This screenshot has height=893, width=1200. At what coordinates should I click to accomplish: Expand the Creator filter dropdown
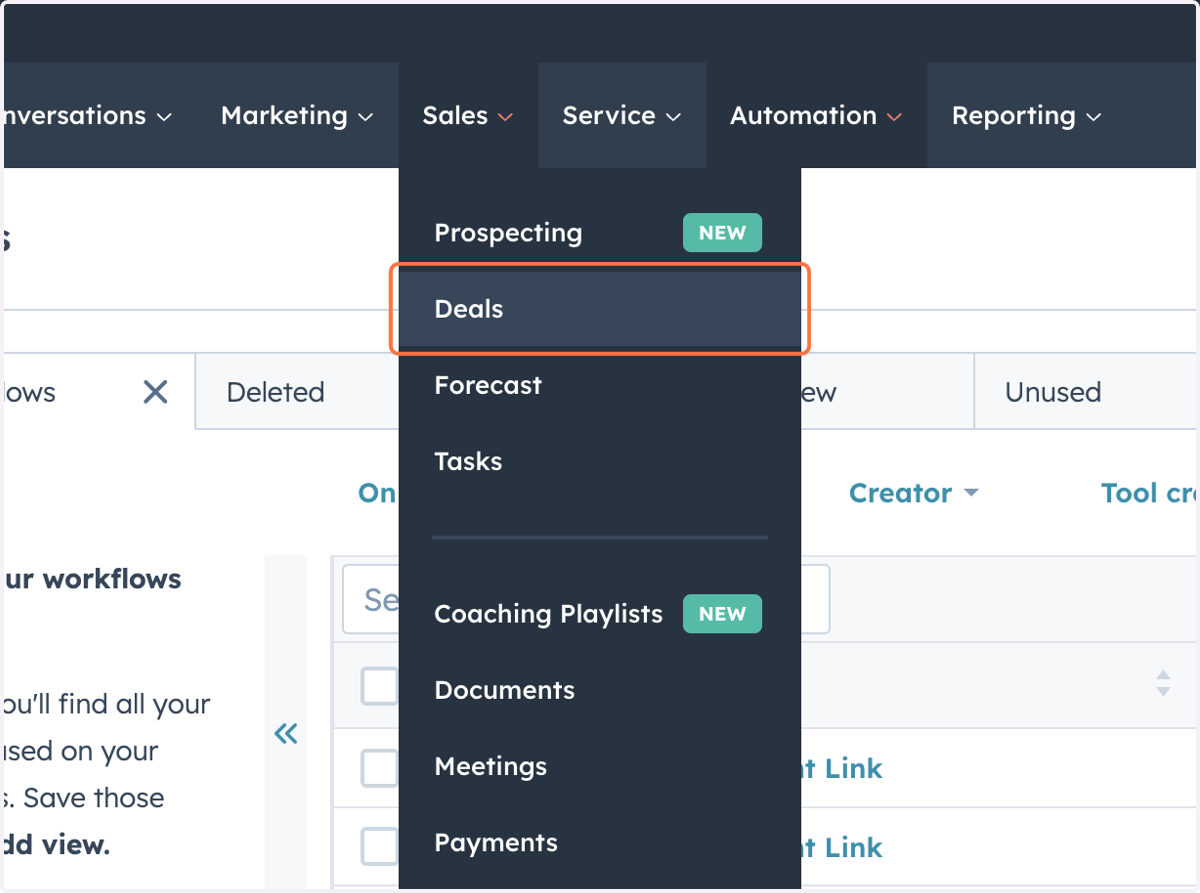(x=913, y=493)
